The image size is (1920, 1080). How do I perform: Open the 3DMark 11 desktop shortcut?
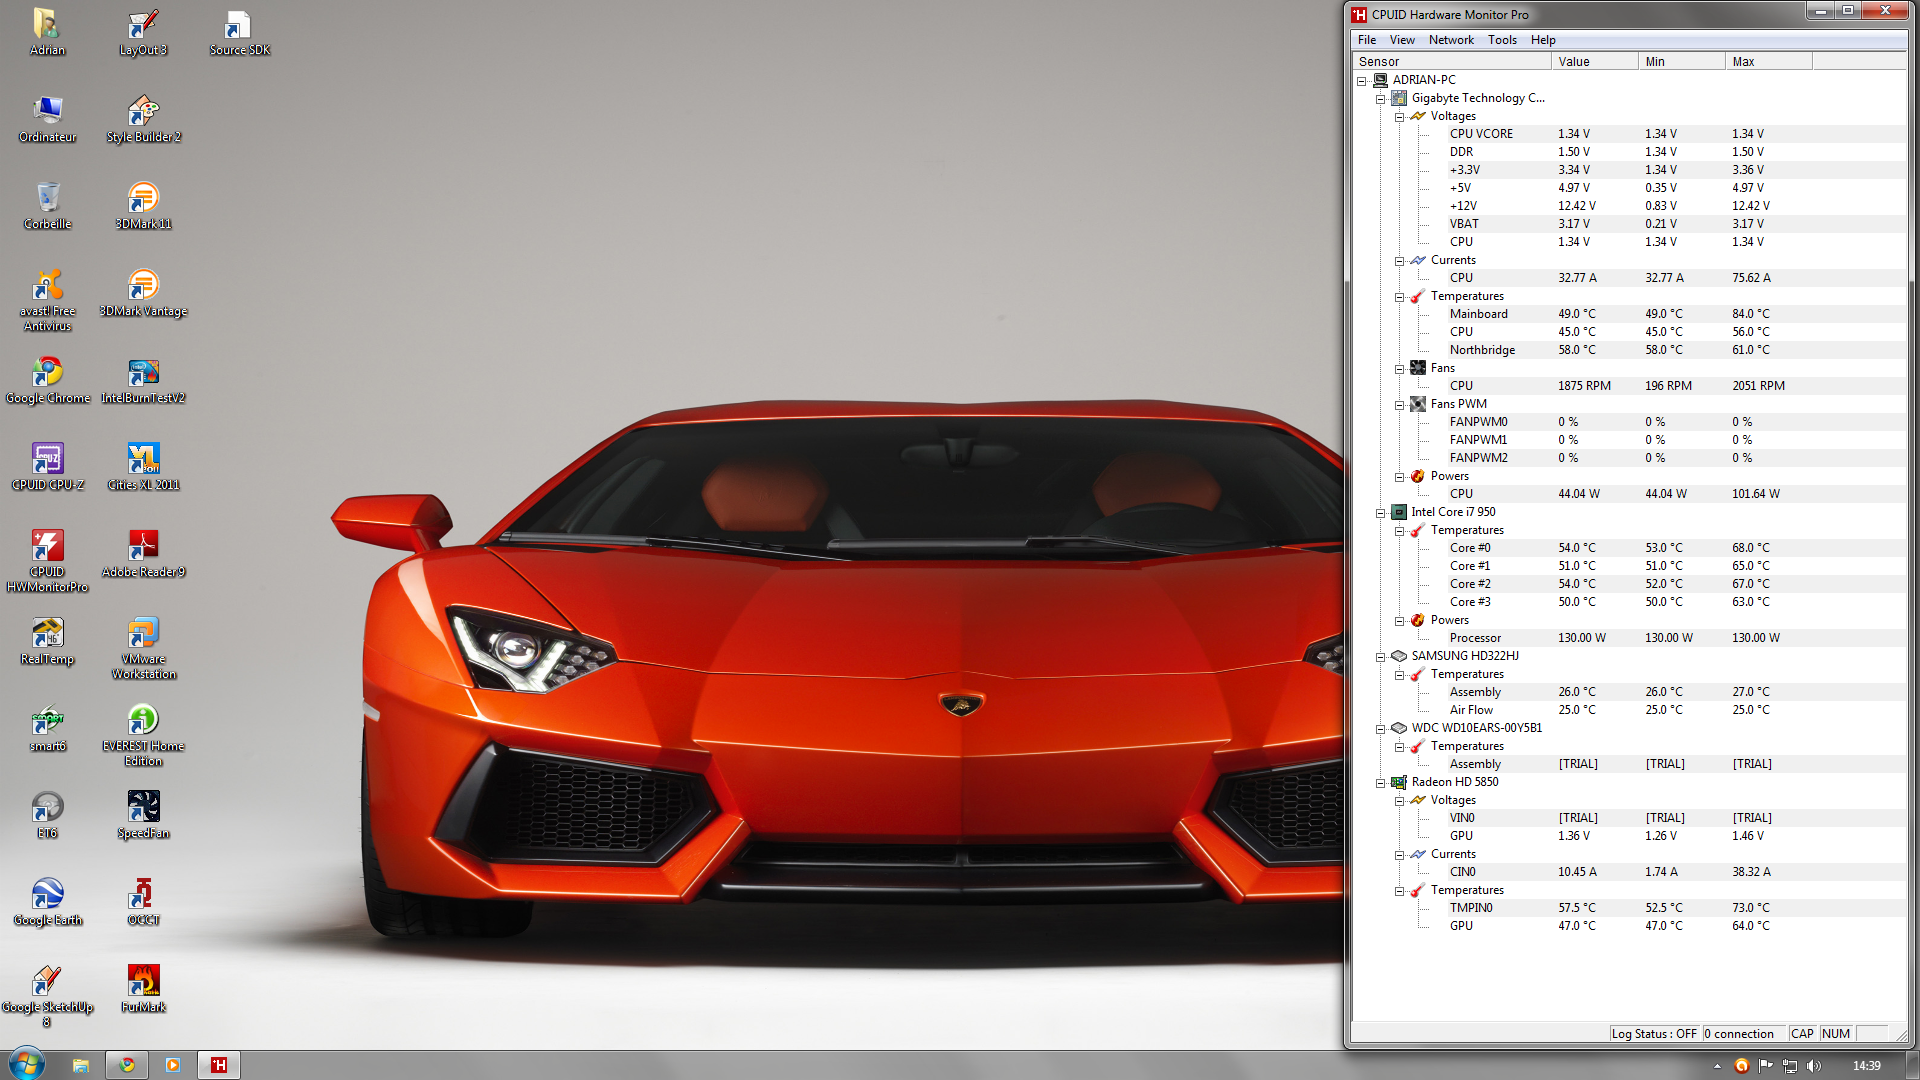(143, 197)
